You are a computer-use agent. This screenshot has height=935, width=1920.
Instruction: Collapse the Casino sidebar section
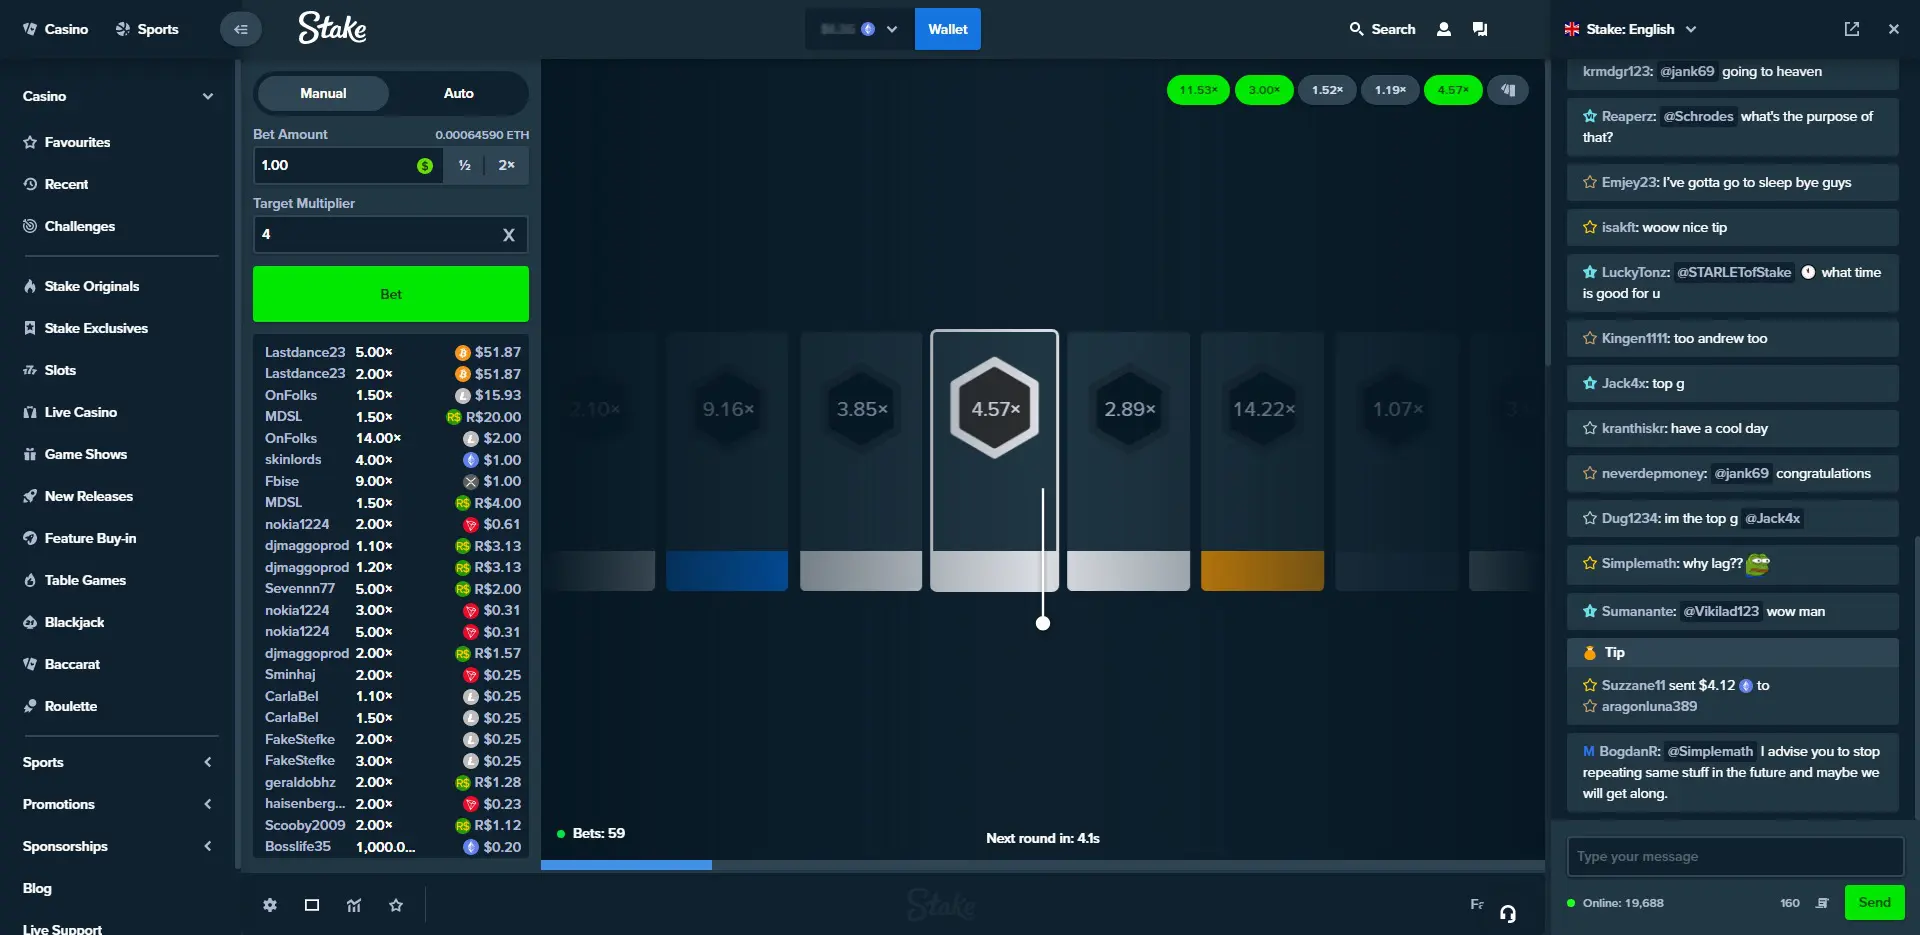click(x=208, y=96)
